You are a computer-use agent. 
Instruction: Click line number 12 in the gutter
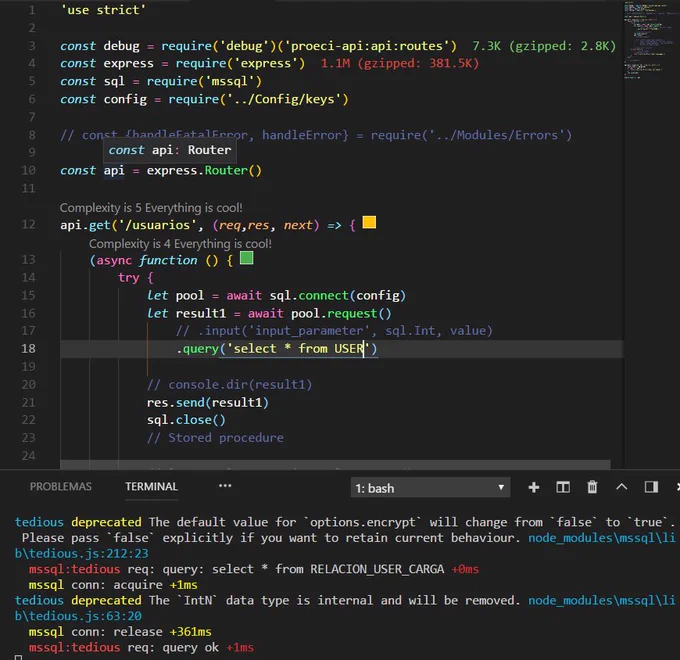pyautogui.click(x=28, y=225)
